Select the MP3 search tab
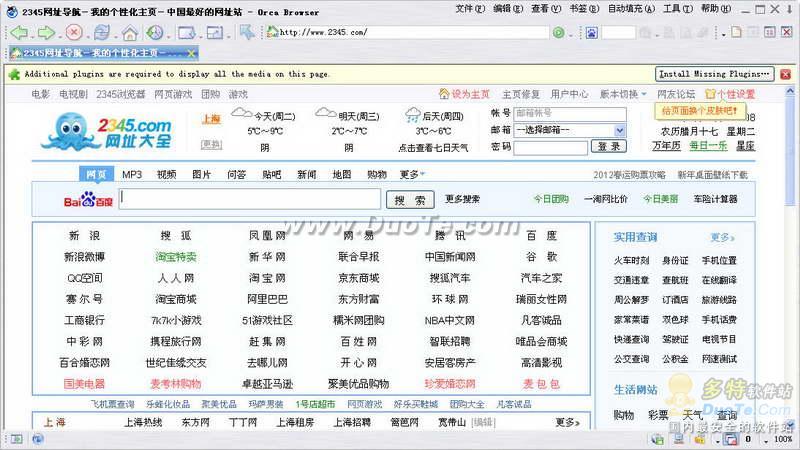The image size is (800, 450). [132, 174]
